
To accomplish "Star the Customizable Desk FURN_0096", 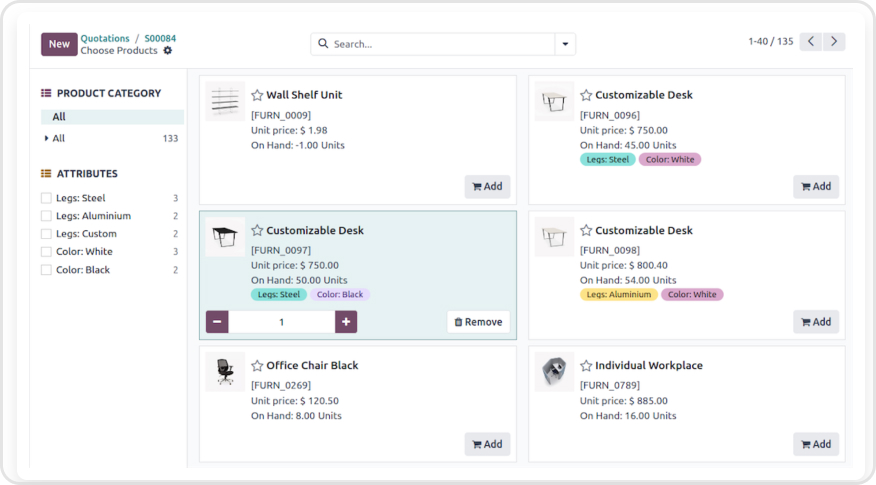I will (x=586, y=95).
